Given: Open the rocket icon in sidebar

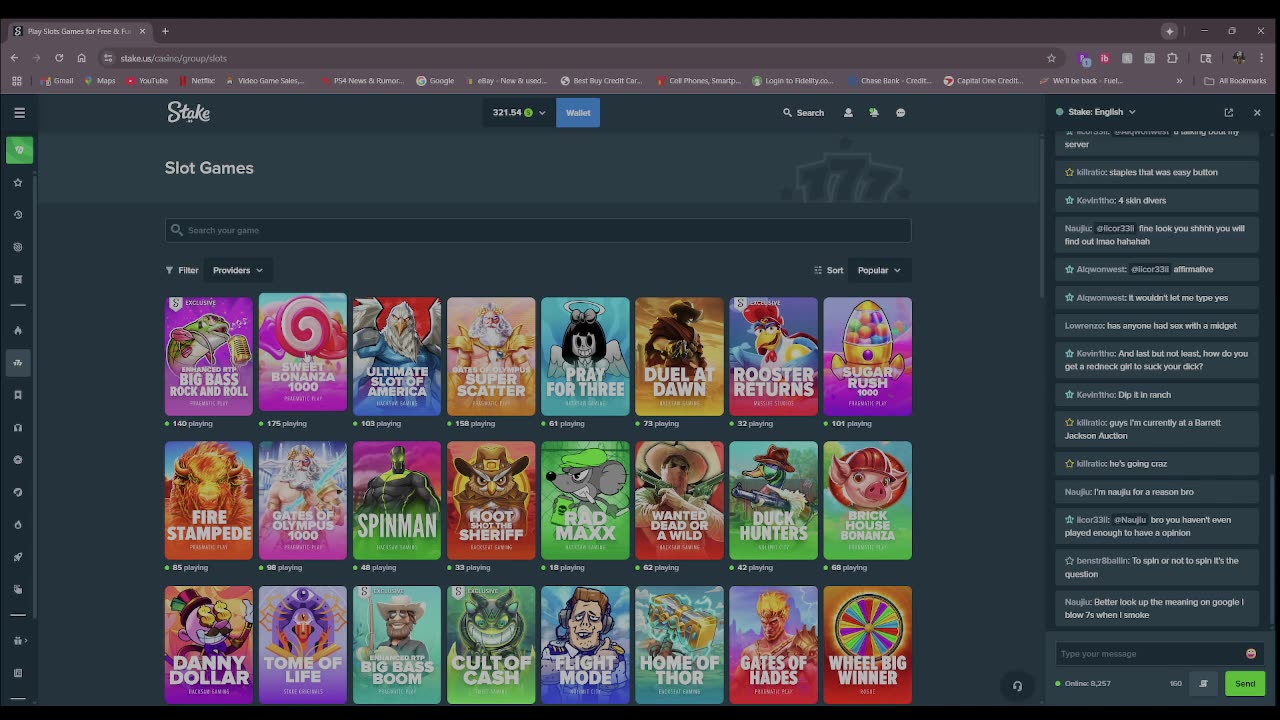Looking at the screenshot, I should 17,557.
